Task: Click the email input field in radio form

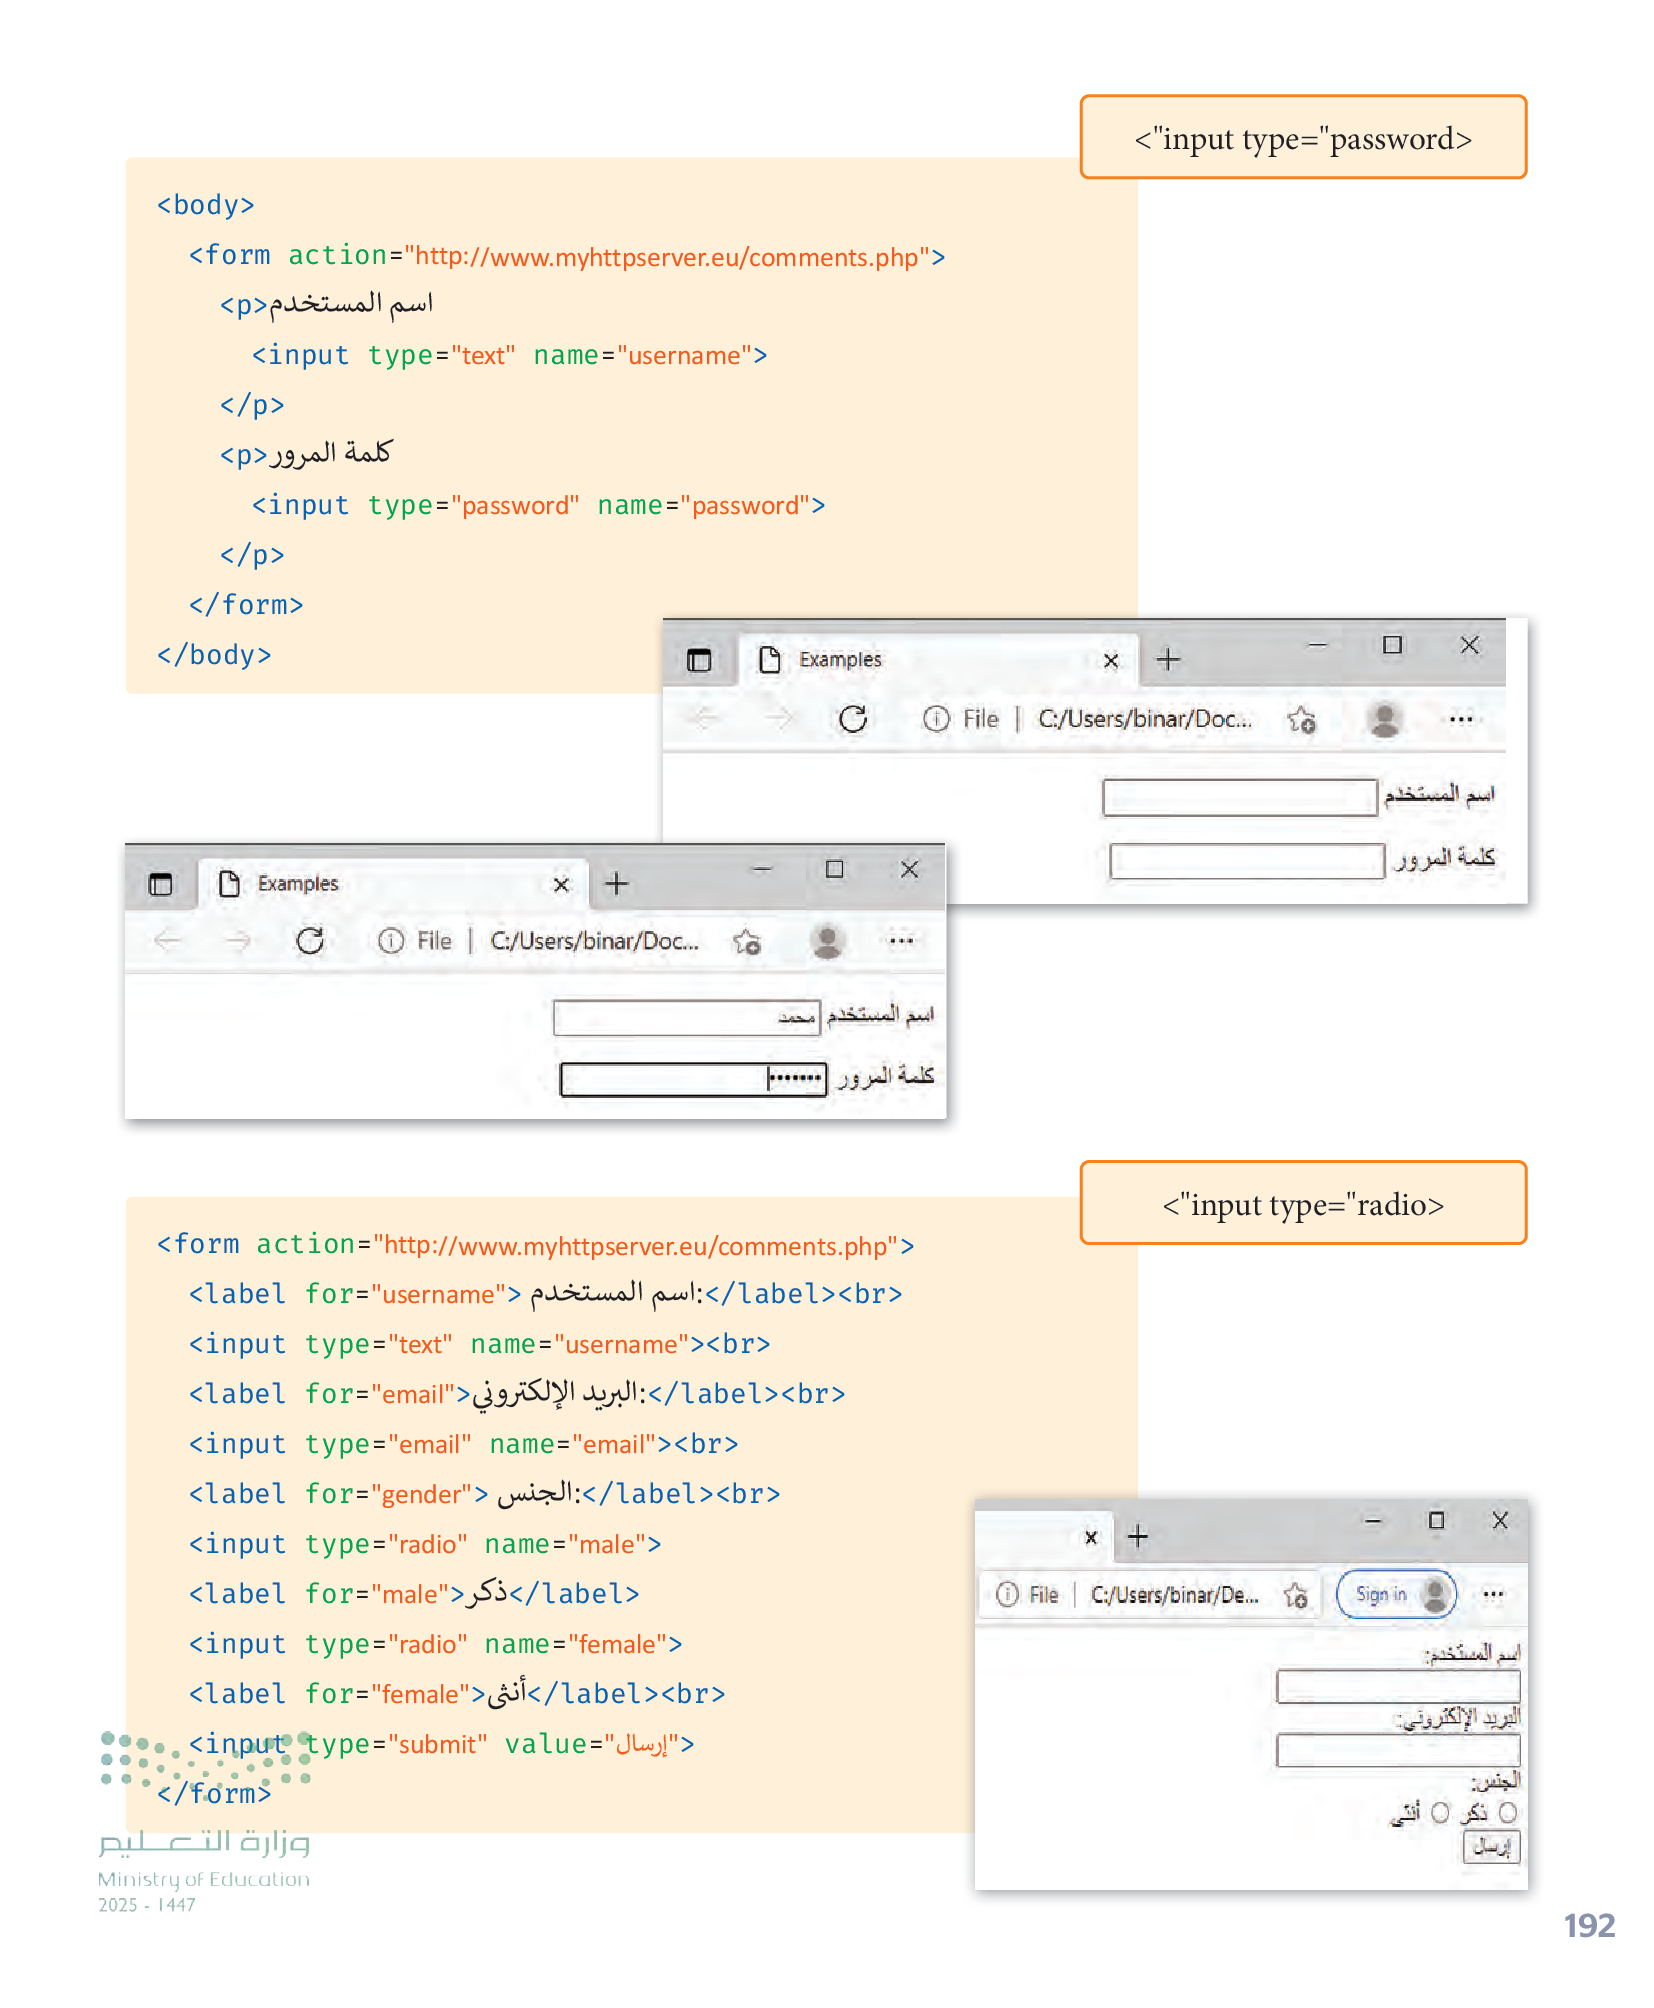Action: pos(1397,1750)
